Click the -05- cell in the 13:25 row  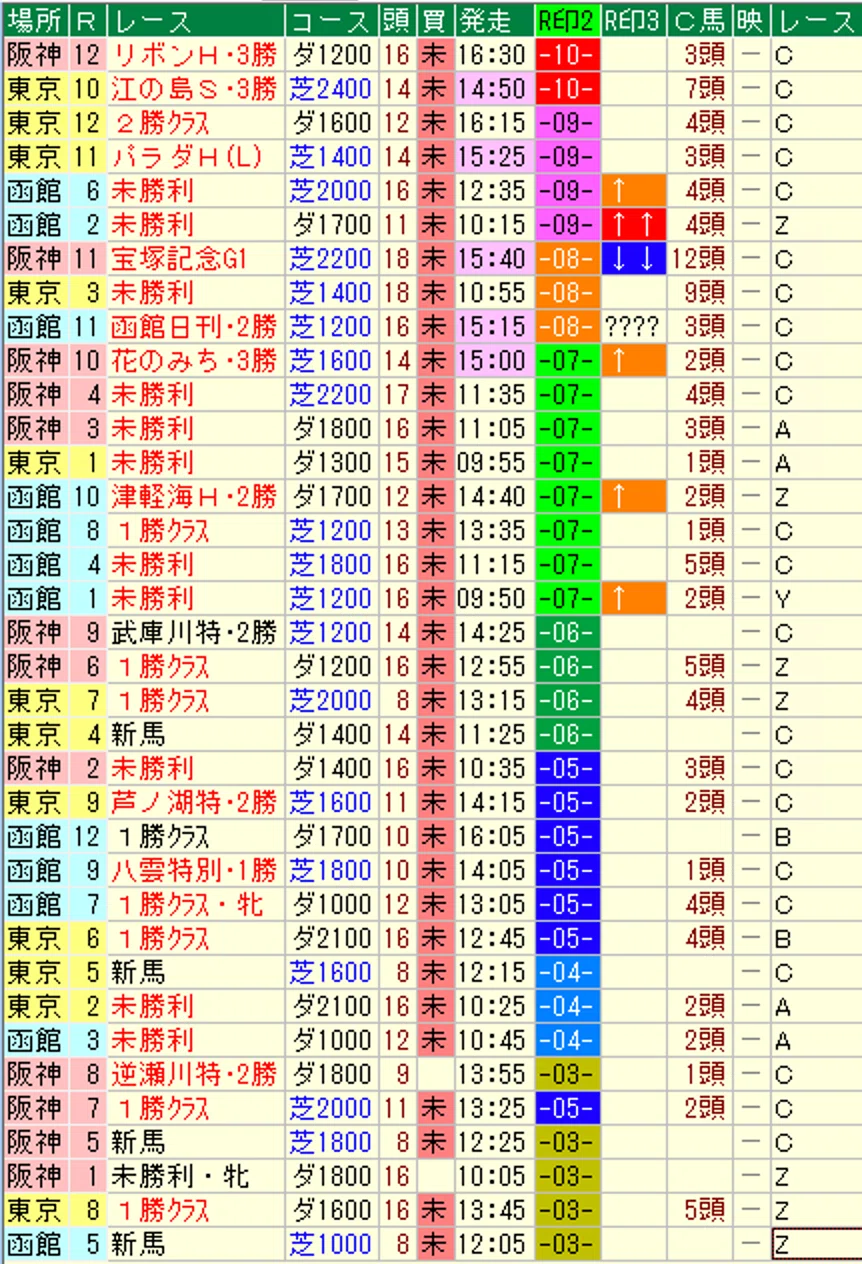click(567, 1109)
